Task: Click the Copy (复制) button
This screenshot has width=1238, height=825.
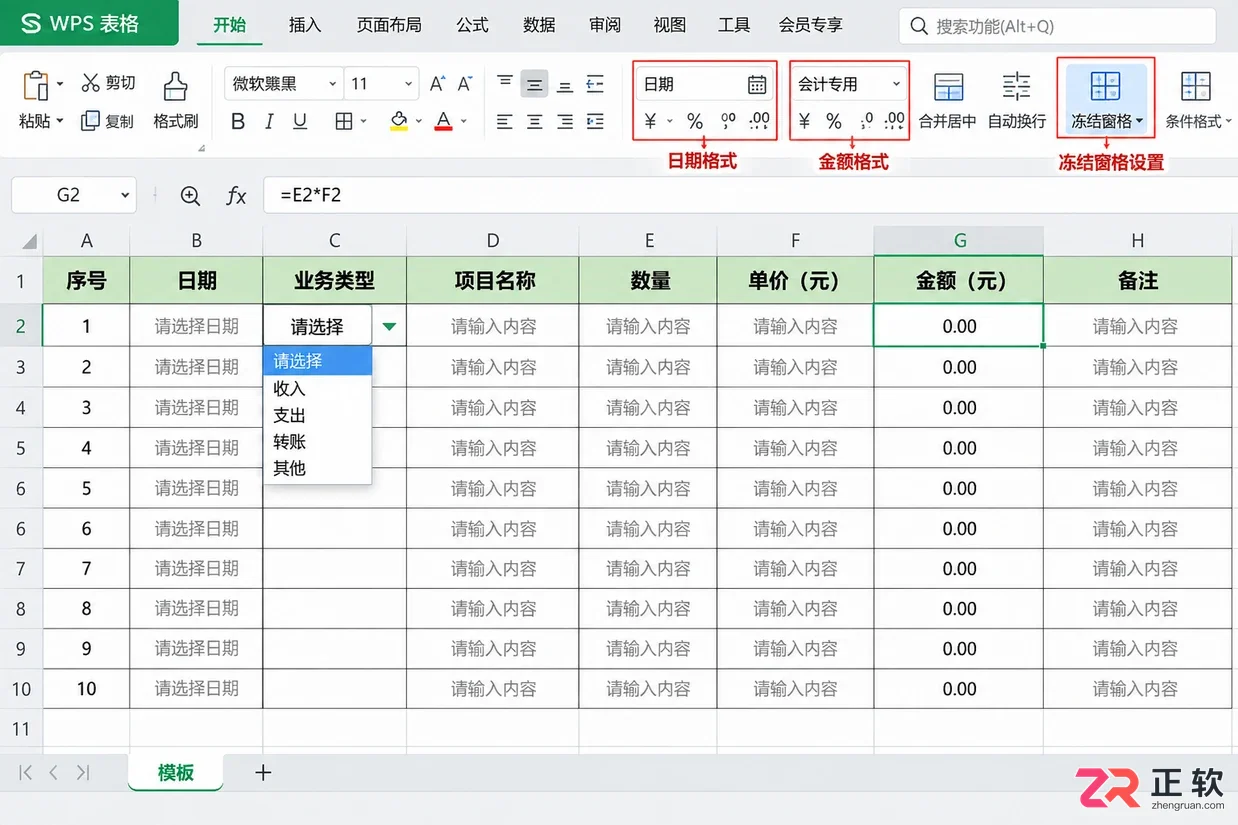Action: coord(107,121)
